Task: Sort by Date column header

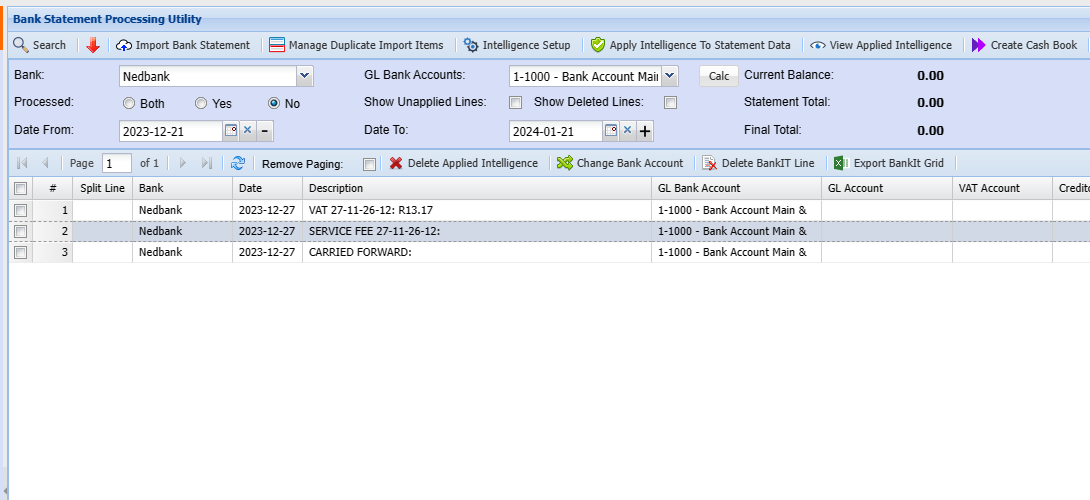Action: (268, 188)
